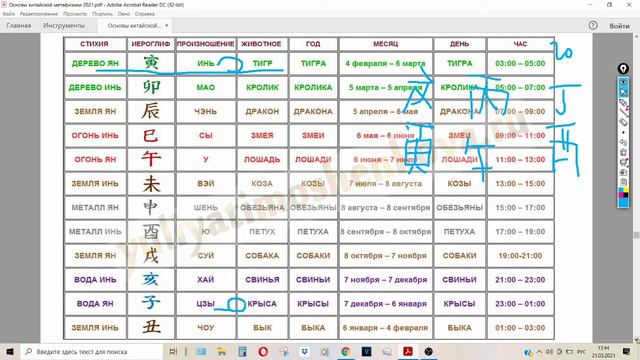Open the Редактирование menu
Image resolution: width=640 pixels, height=360 pixels.
pos(39,14)
